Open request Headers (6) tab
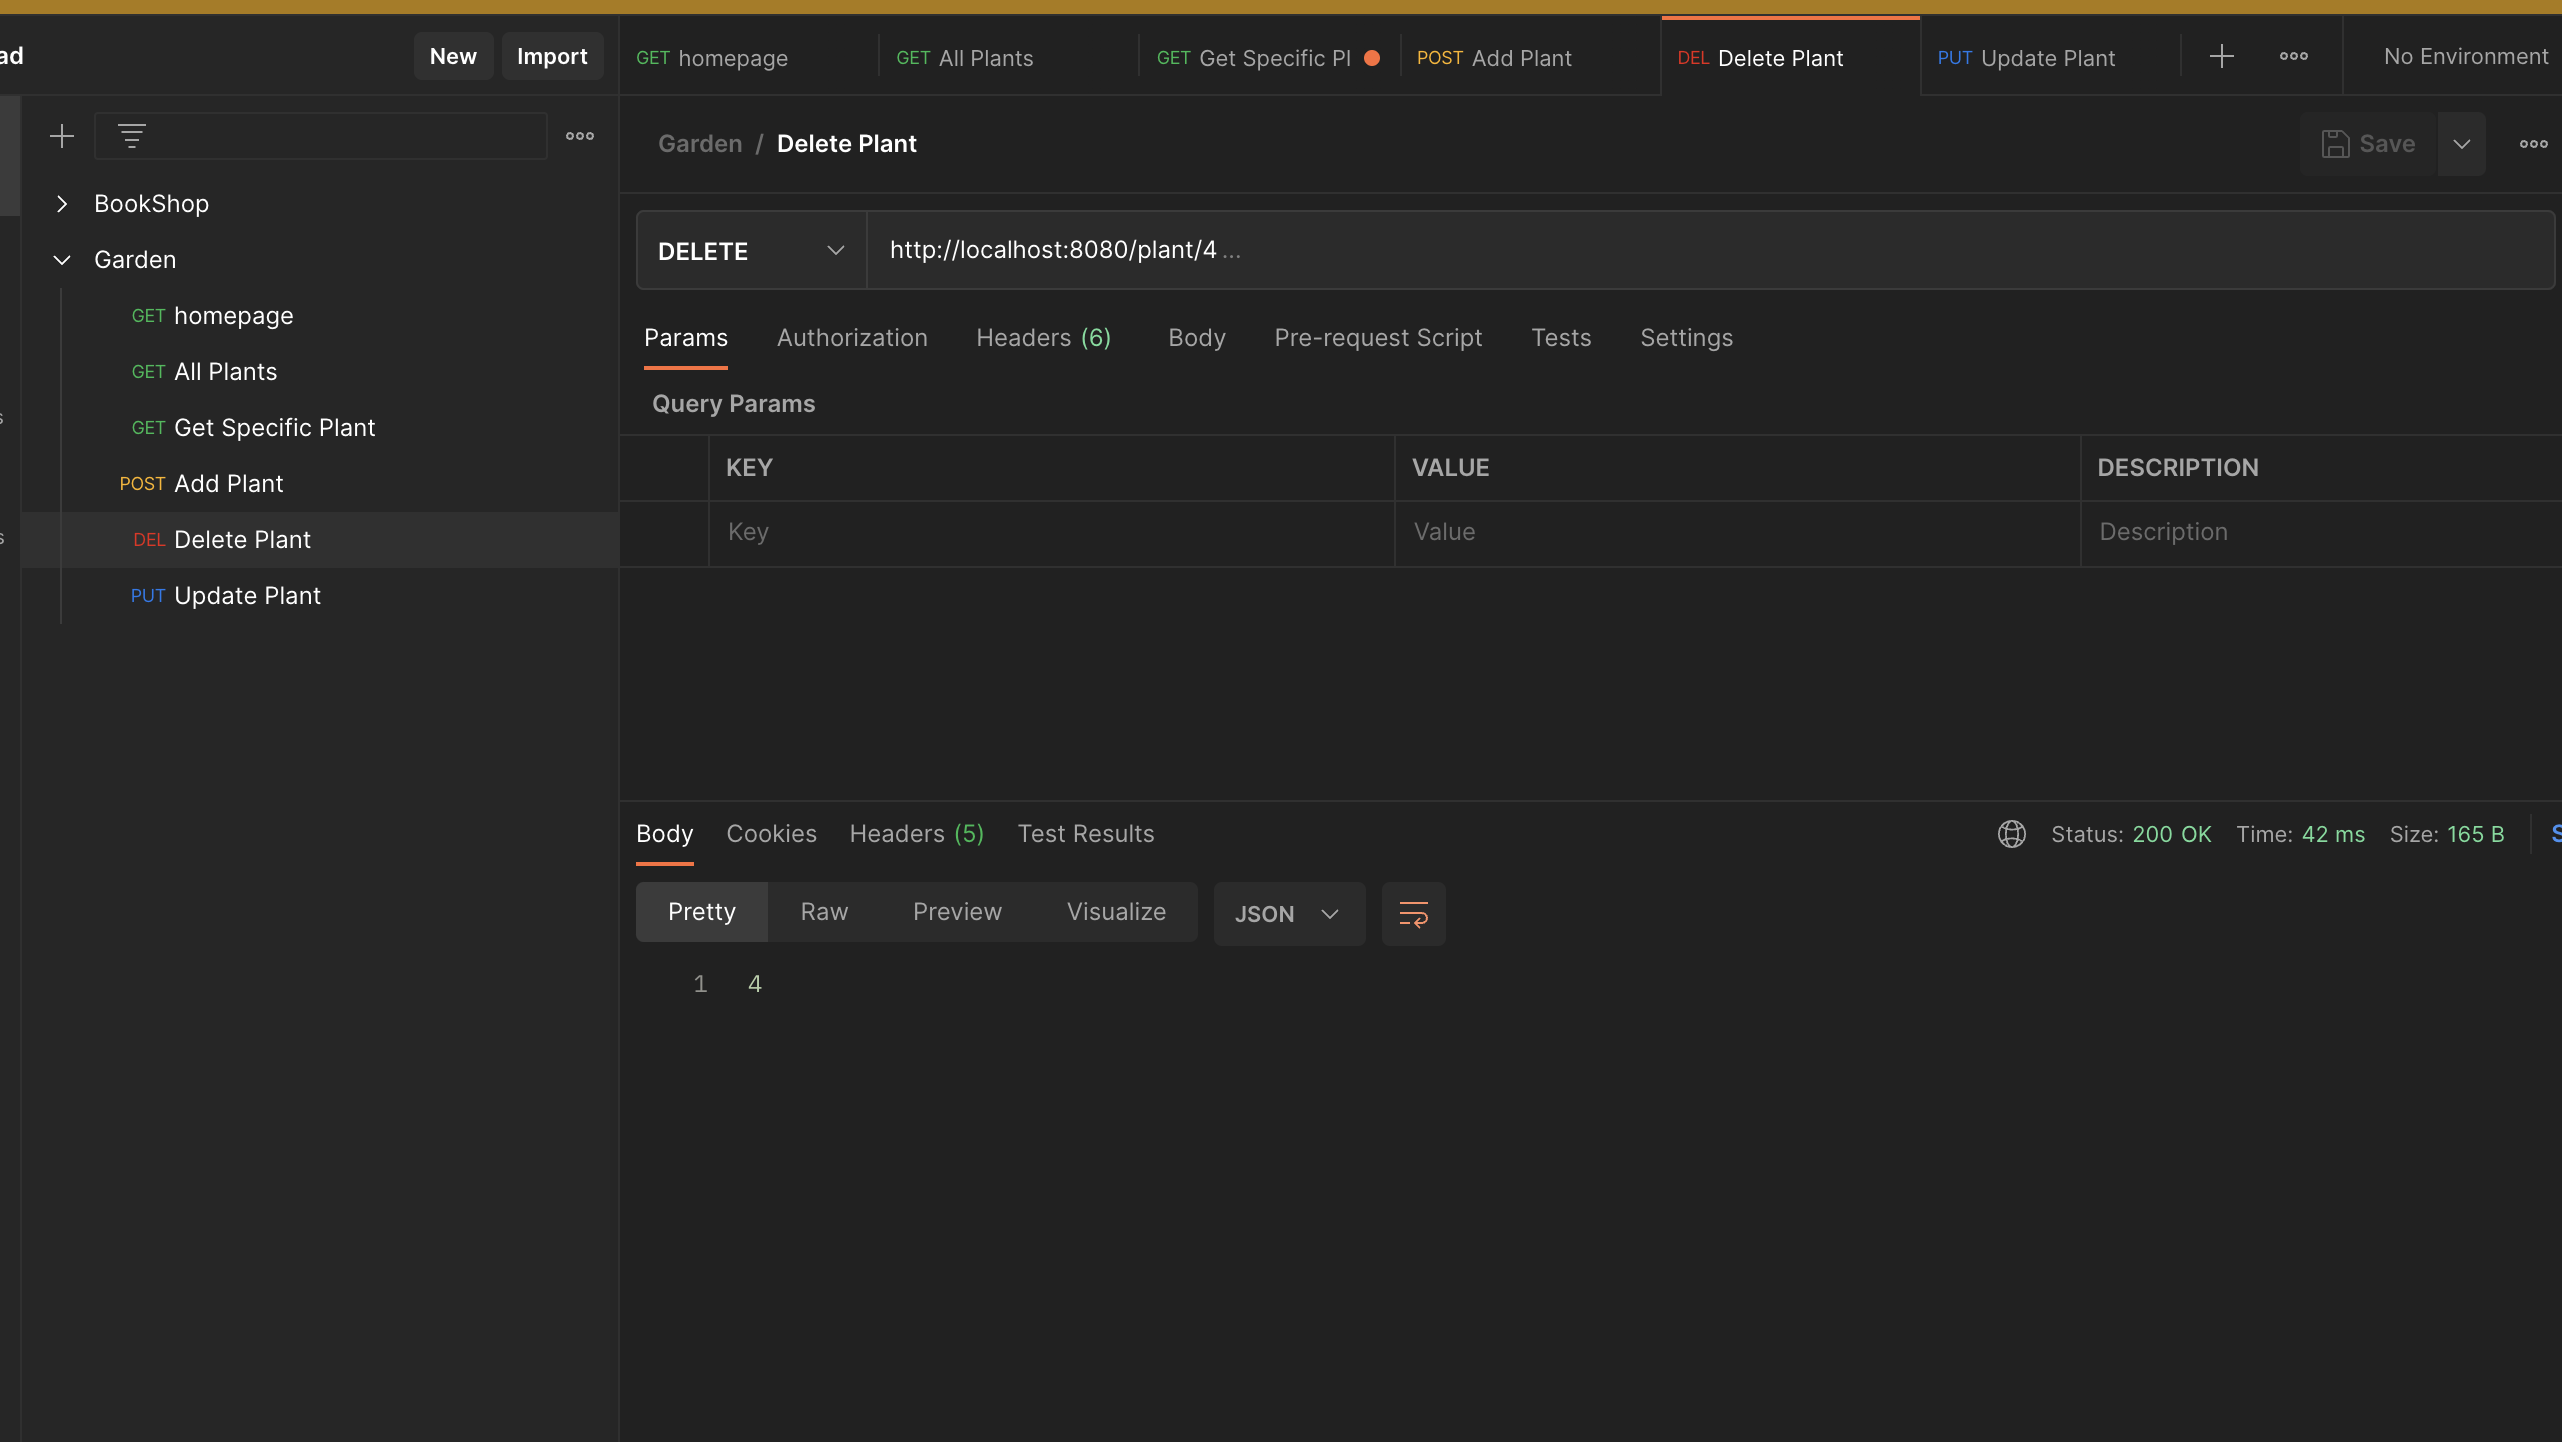 tap(1043, 338)
